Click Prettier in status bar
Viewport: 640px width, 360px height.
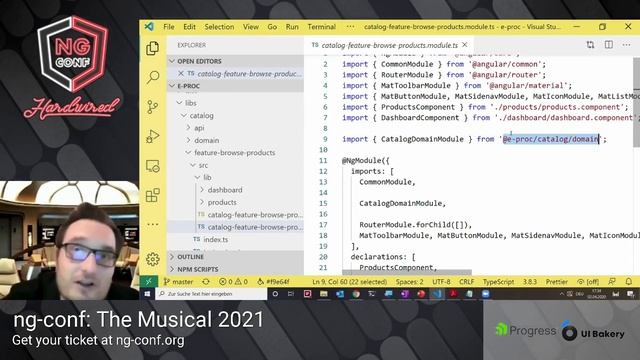pos(557,282)
